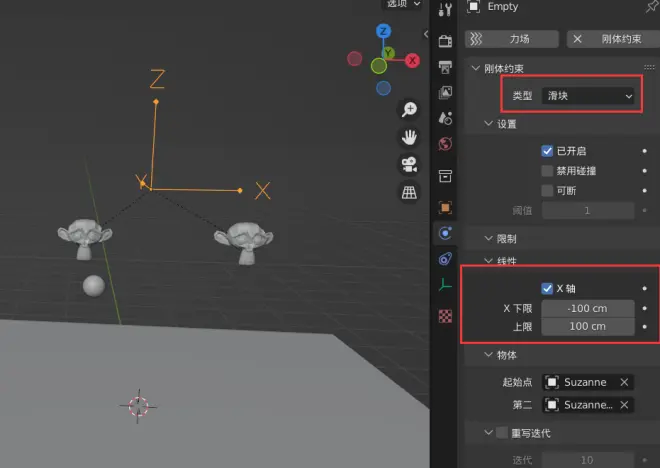Open the Tool properties tab
Screen dimensions: 660x468
pyautogui.click(x=445, y=8)
